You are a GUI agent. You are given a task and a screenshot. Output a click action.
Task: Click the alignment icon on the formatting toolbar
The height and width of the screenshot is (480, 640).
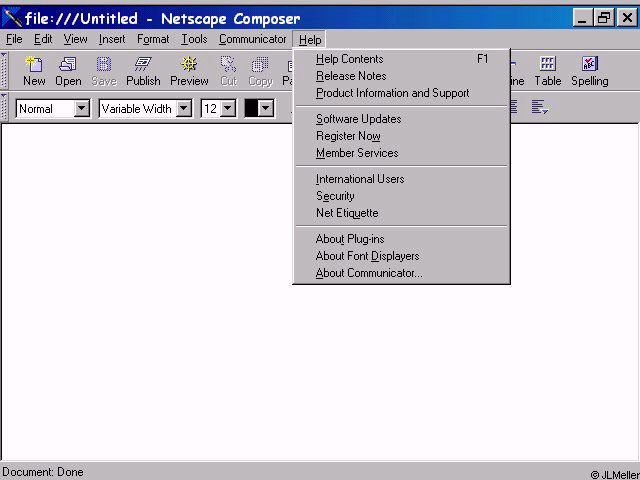[x=540, y=108]
